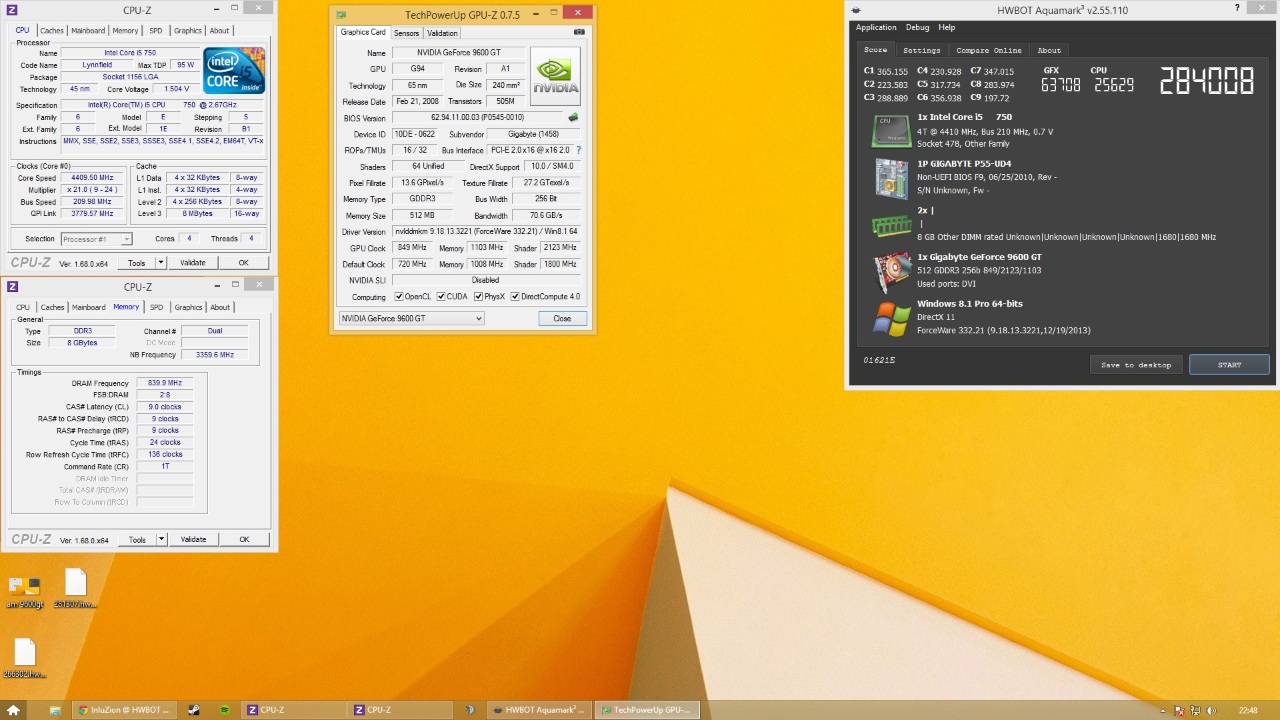1280x720 pixels.
Task: Open the Debug menu in Aquamark
Action: [917, 28]
